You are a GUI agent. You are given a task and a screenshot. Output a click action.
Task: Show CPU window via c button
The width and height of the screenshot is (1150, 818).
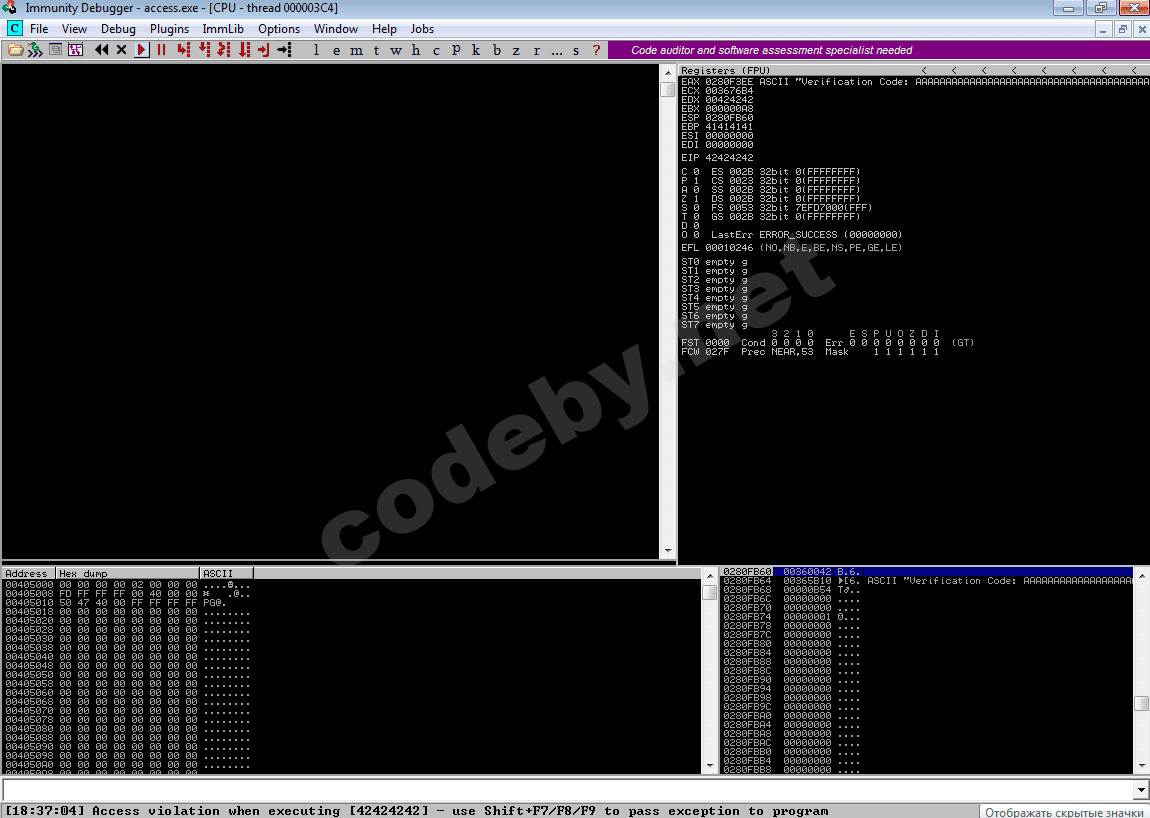click(436, 50)
